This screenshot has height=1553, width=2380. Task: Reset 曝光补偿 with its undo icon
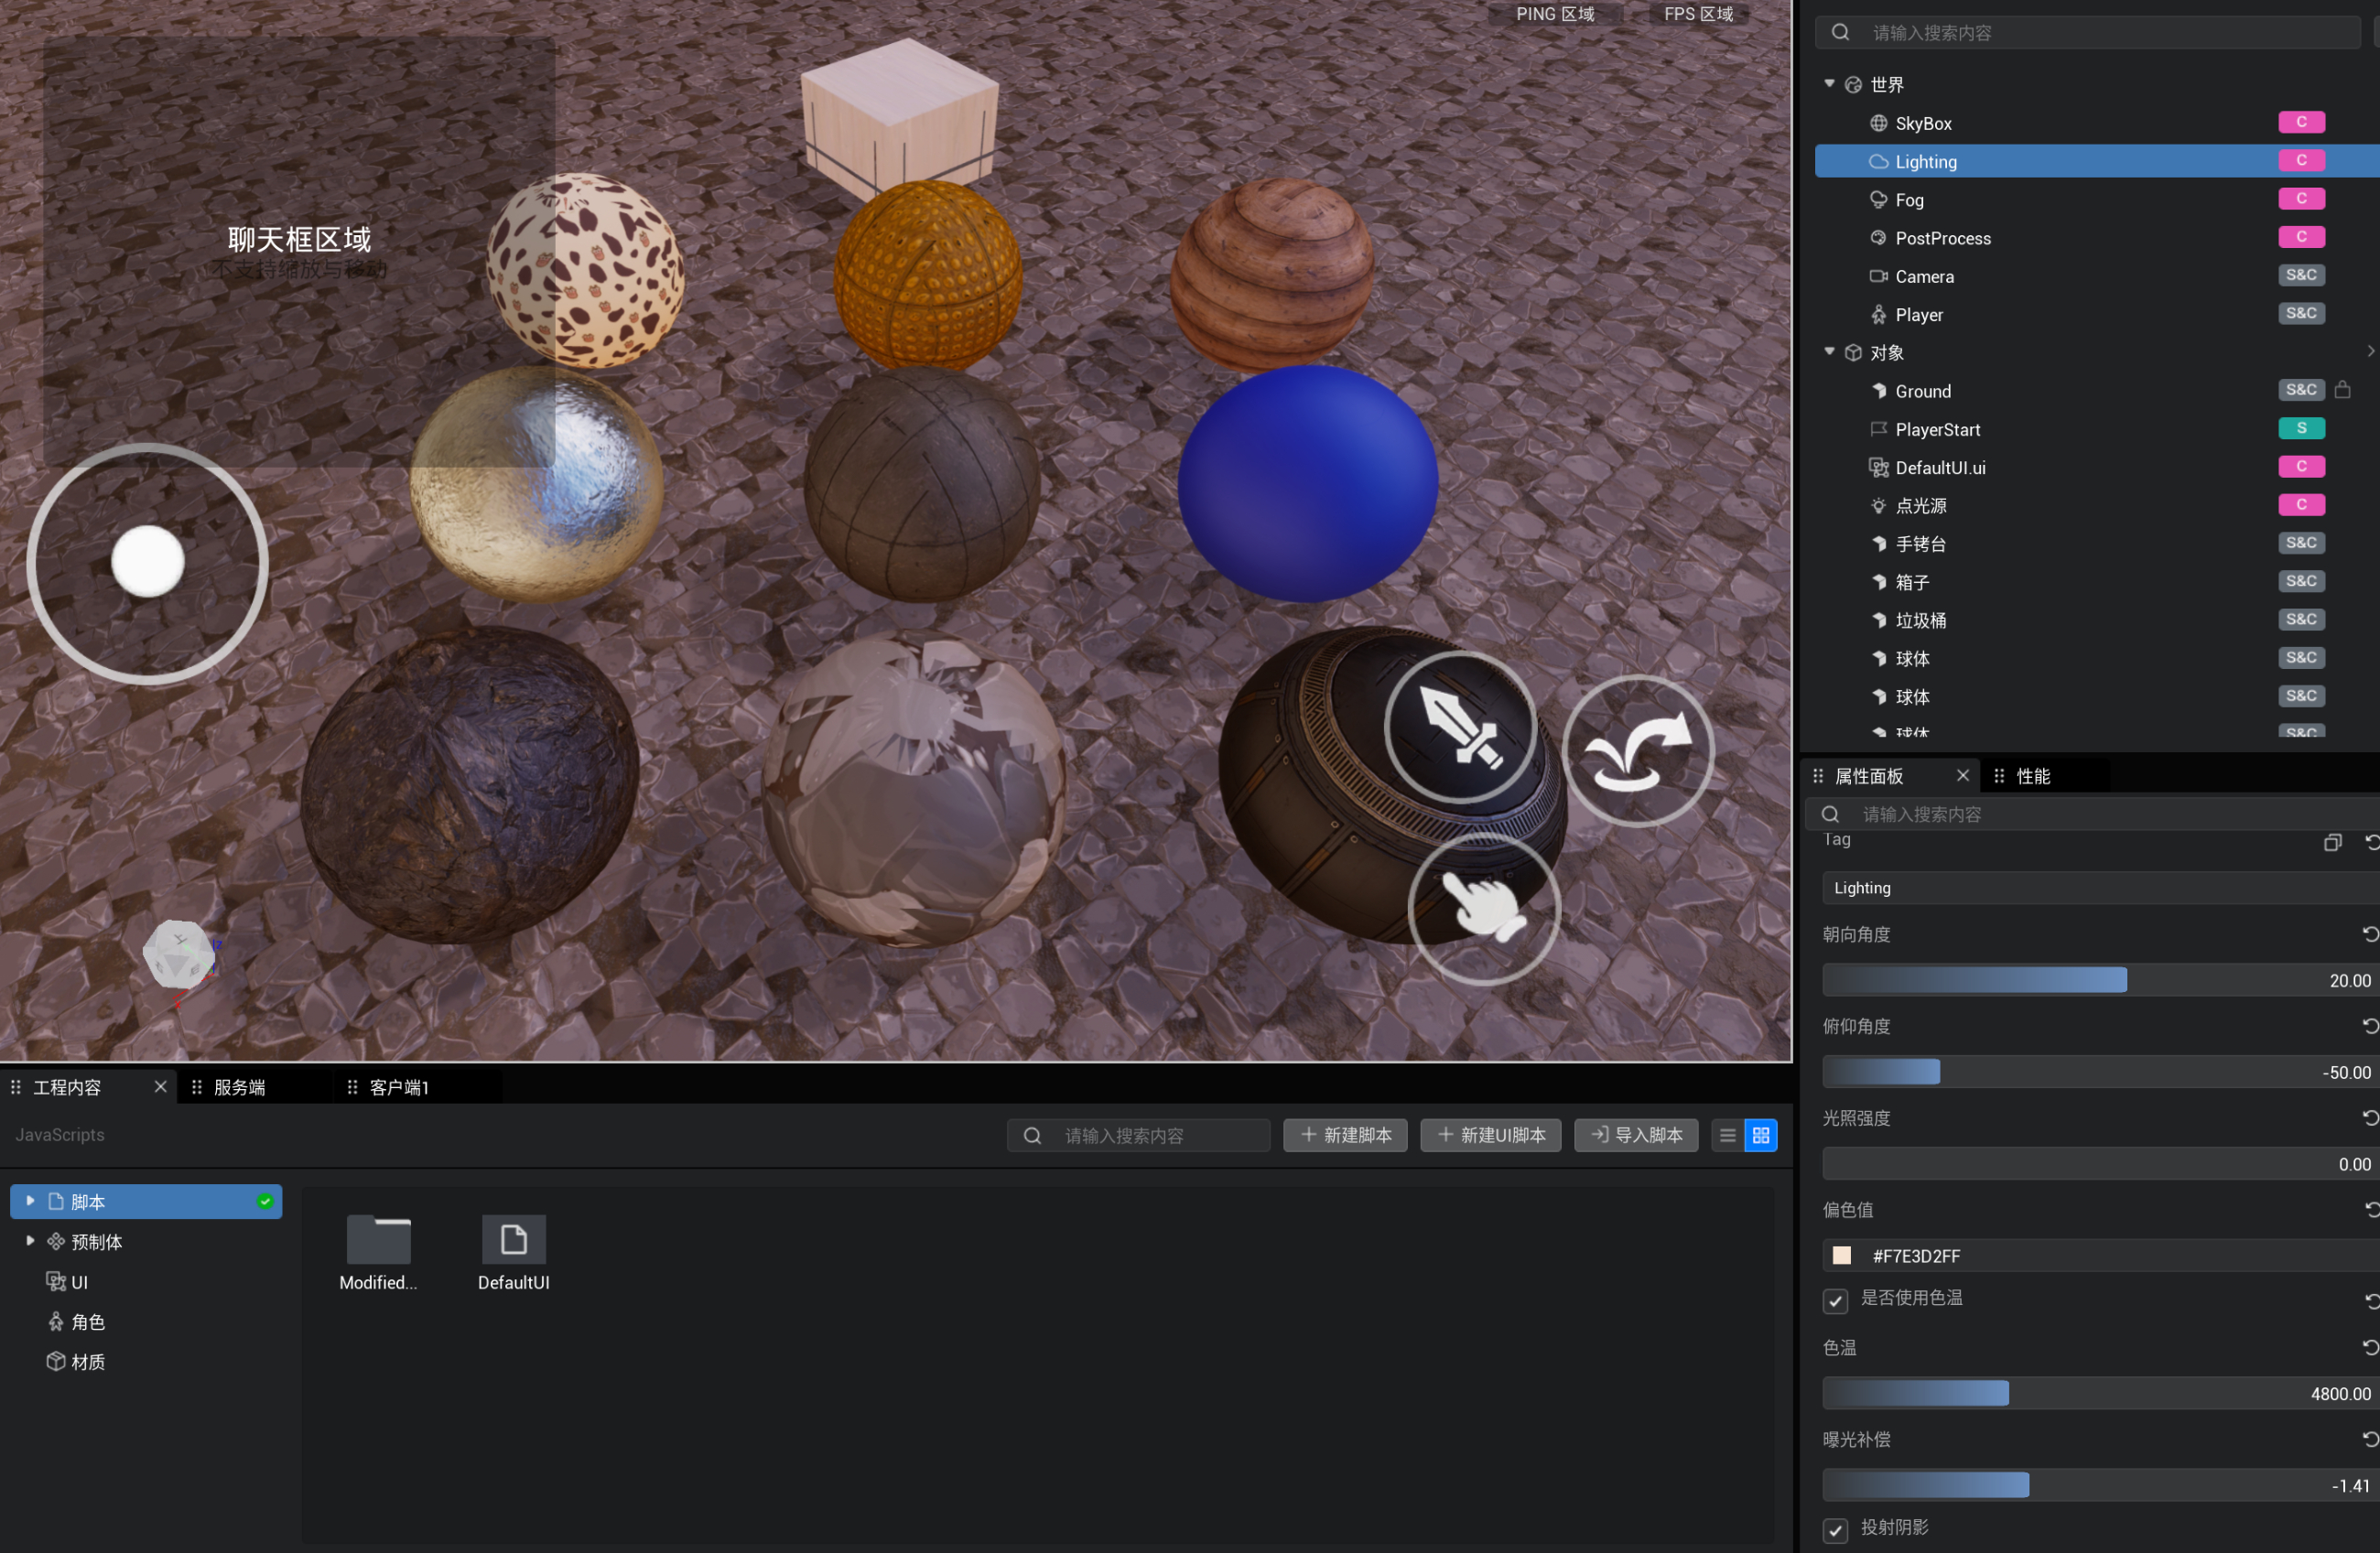tap(2370, 1439)
